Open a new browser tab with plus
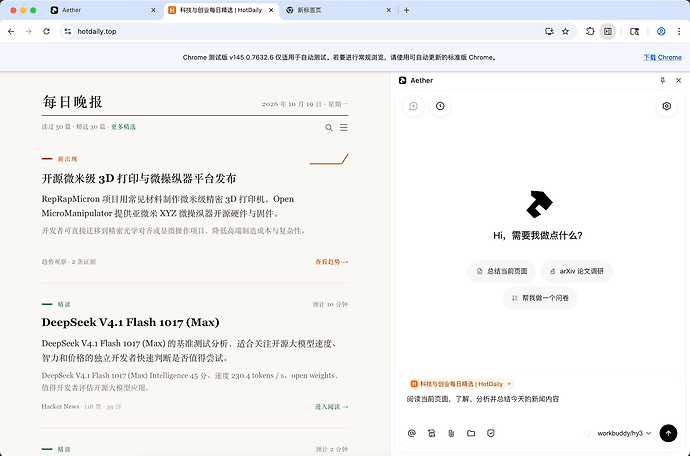 pyautogui.click(x=406, y=10)
